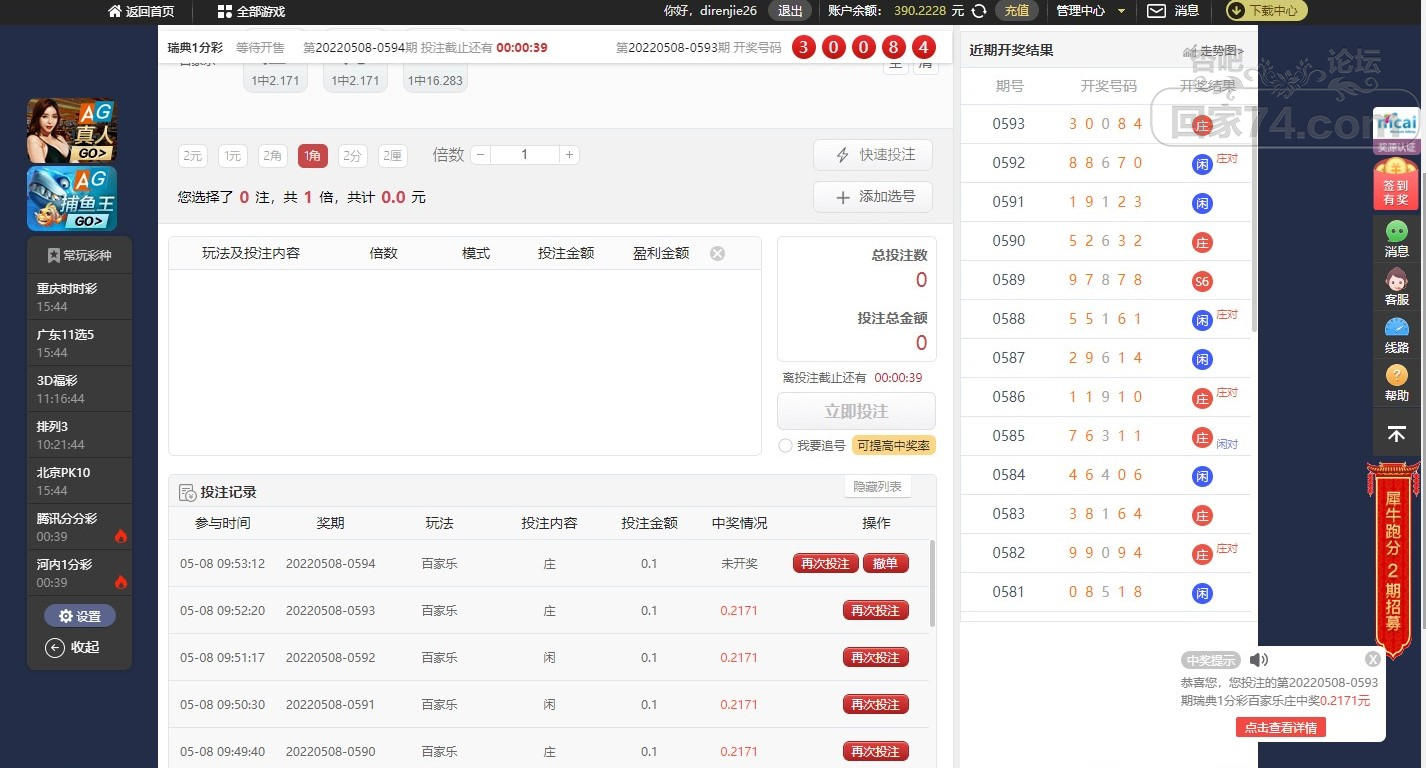This screenshot has height=768, width=1426.
Task: Select the 2分 bet unit
Action: click(352, 155)
